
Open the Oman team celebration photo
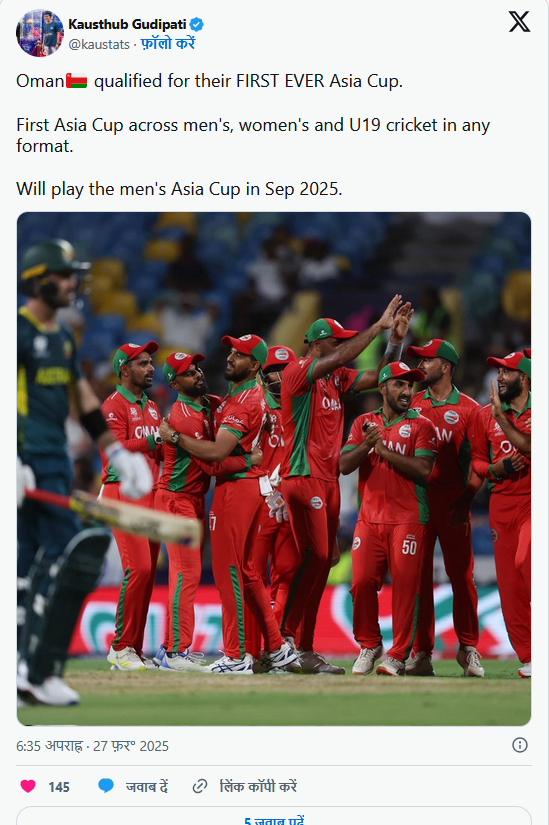pos(274,469)
